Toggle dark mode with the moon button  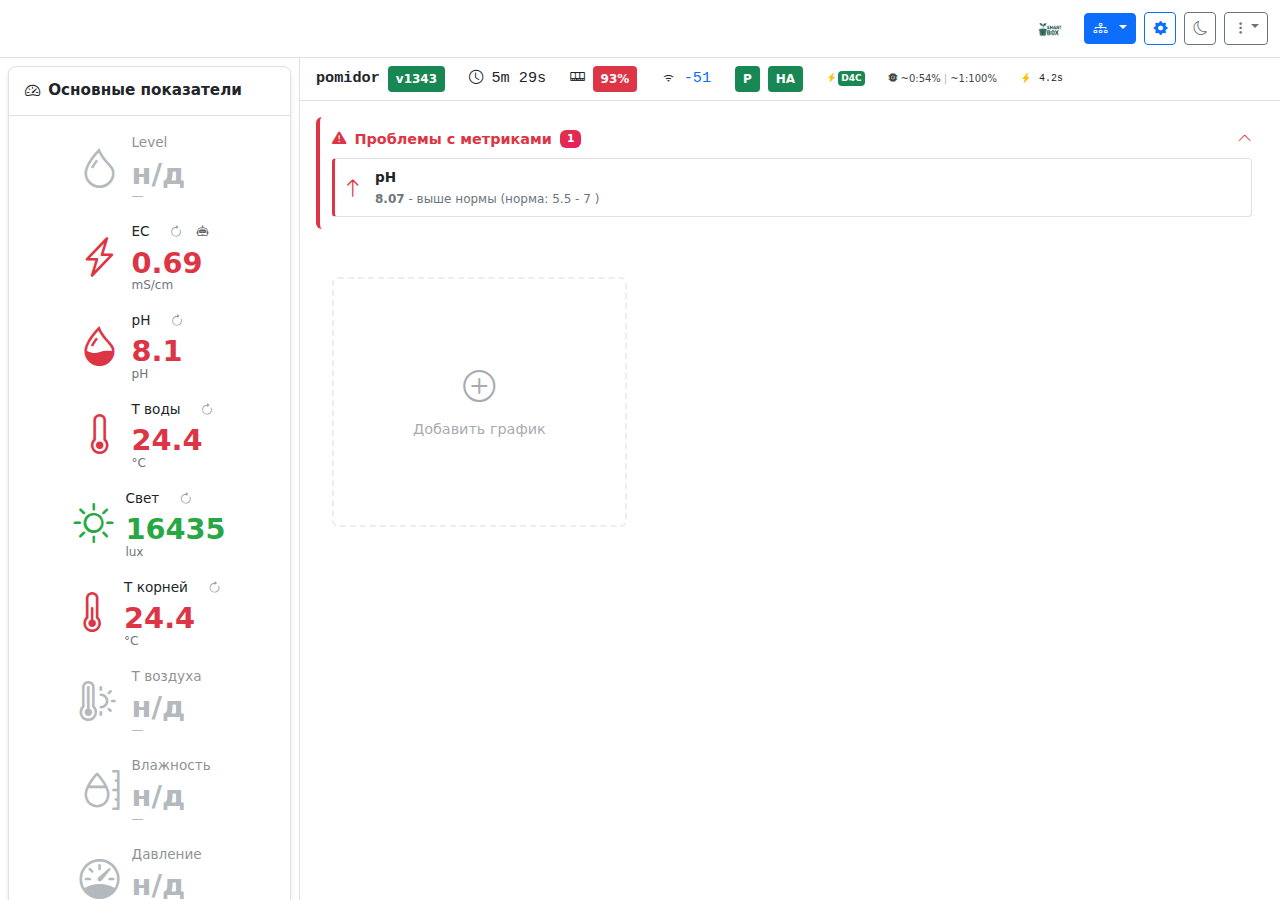coord(1200,28)
